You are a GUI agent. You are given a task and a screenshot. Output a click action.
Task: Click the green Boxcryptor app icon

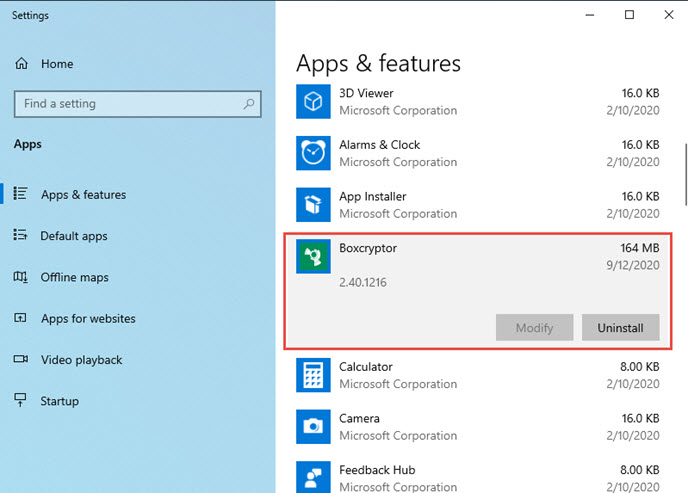coord(313,257)
